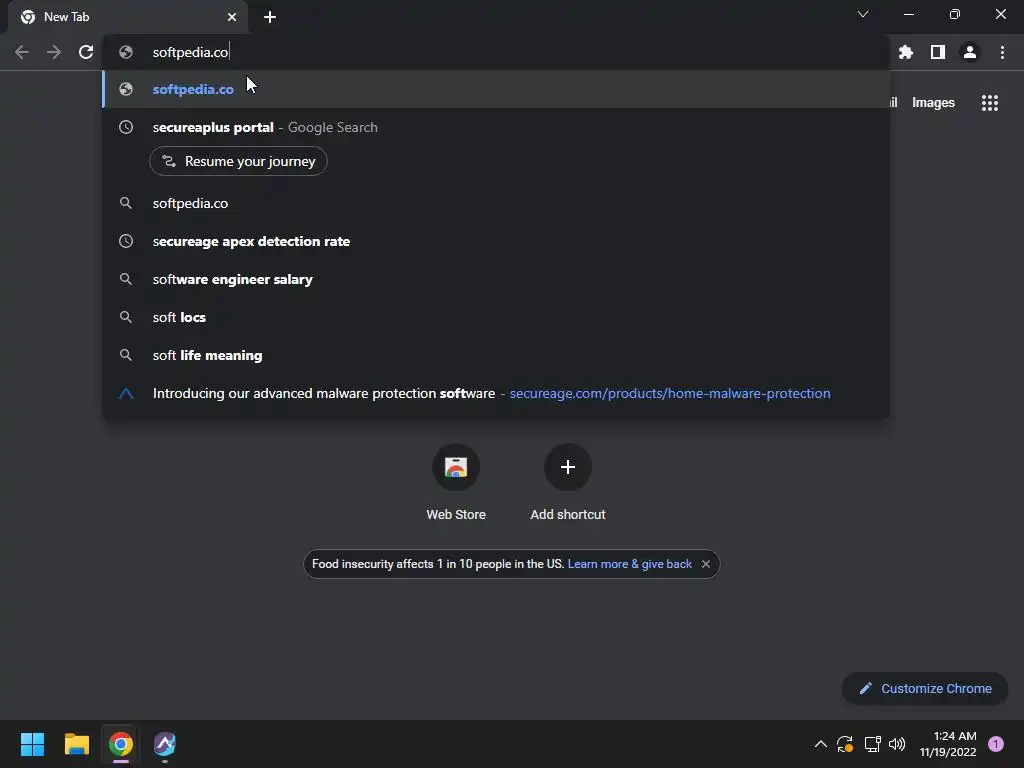Click the Add shortcut button
Screen dimensions: 1024x768
pos(568,483)
